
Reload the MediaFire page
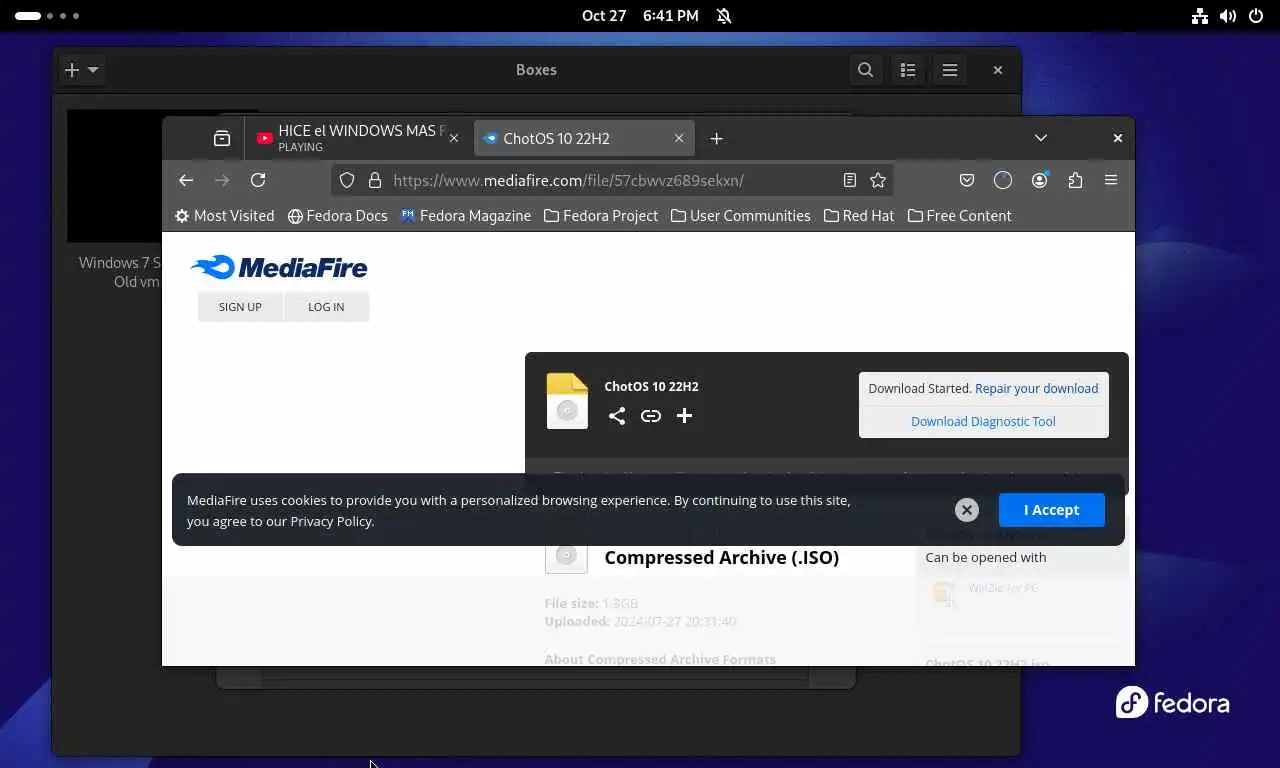[x=258, y=180]
